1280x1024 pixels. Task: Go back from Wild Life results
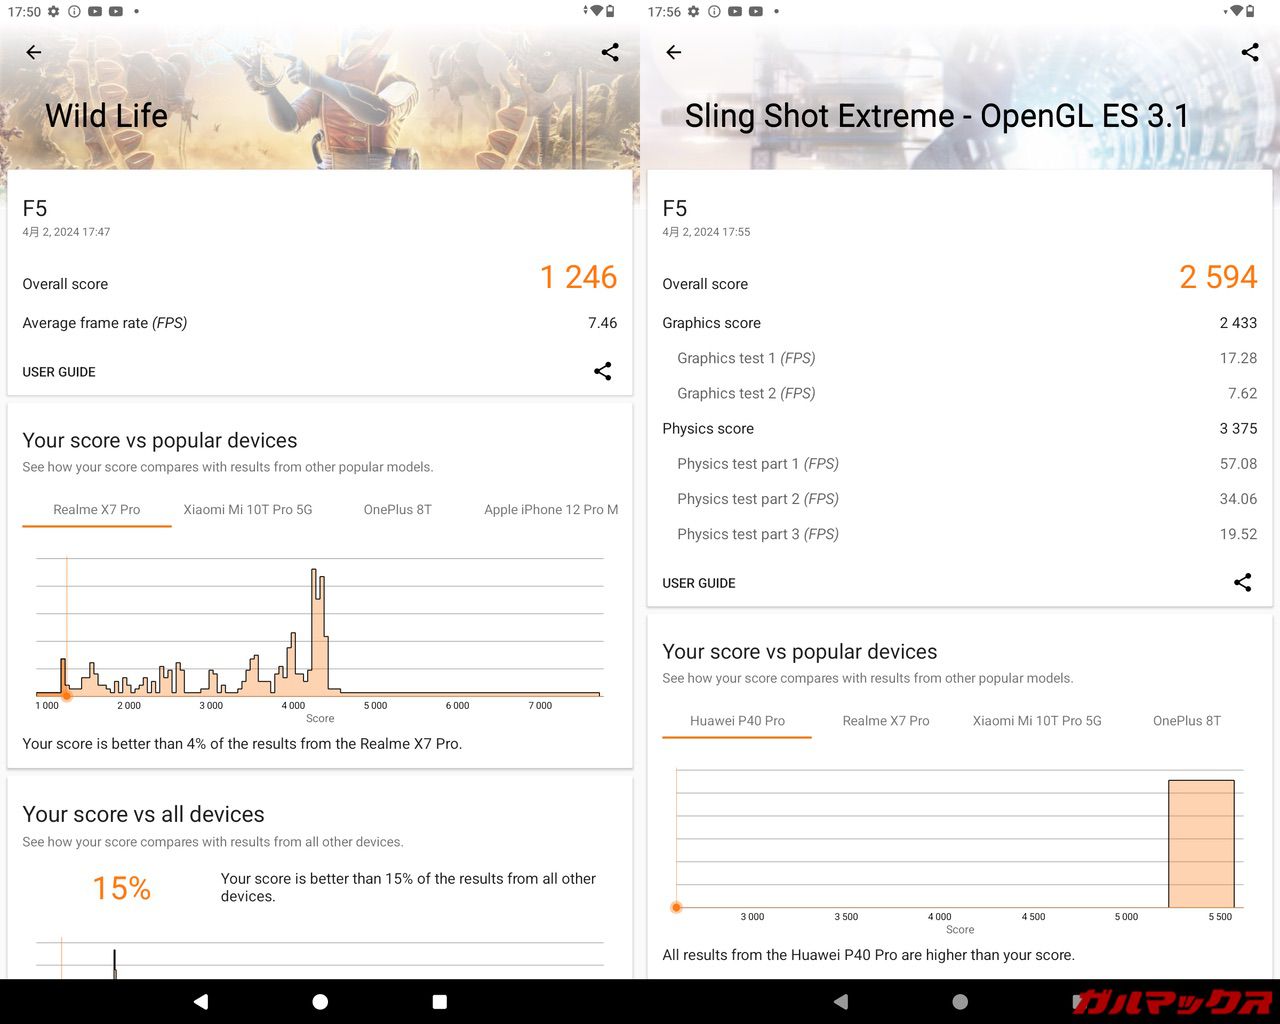[34, 52]
